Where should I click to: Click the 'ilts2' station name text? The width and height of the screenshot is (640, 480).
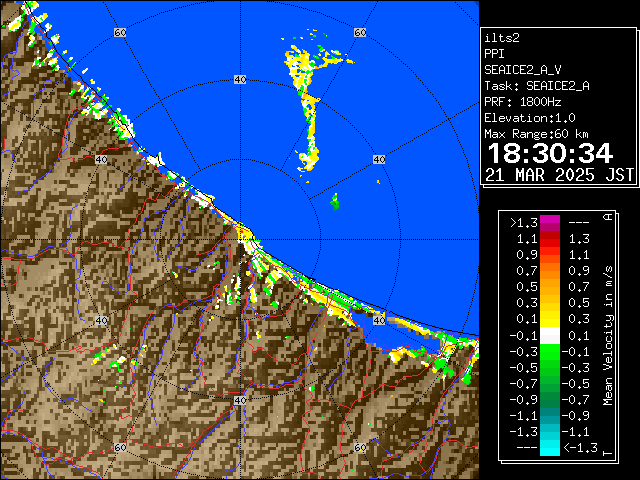(x=502, y=38)
